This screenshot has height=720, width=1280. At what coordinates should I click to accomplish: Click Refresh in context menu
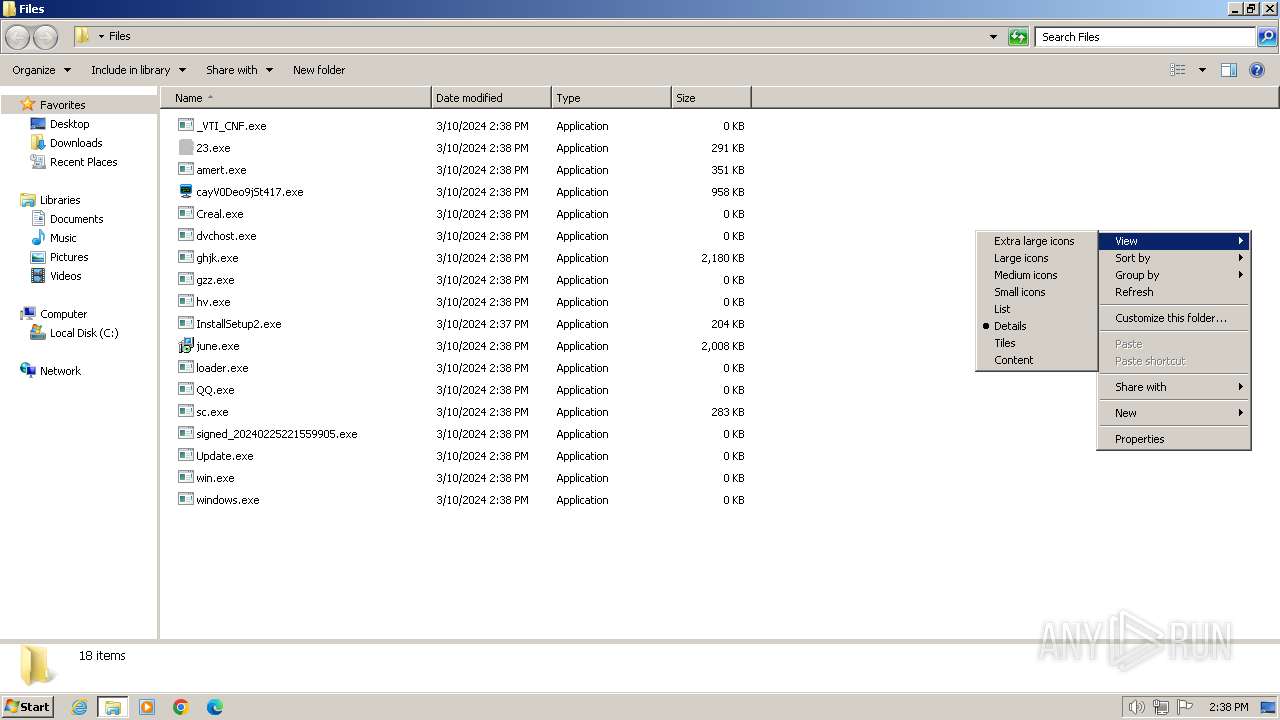(x=1174, y=292)
